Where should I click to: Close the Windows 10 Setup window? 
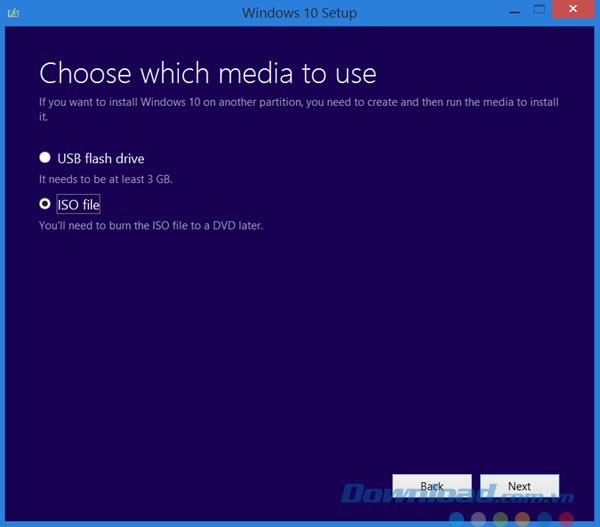point(573,9)
